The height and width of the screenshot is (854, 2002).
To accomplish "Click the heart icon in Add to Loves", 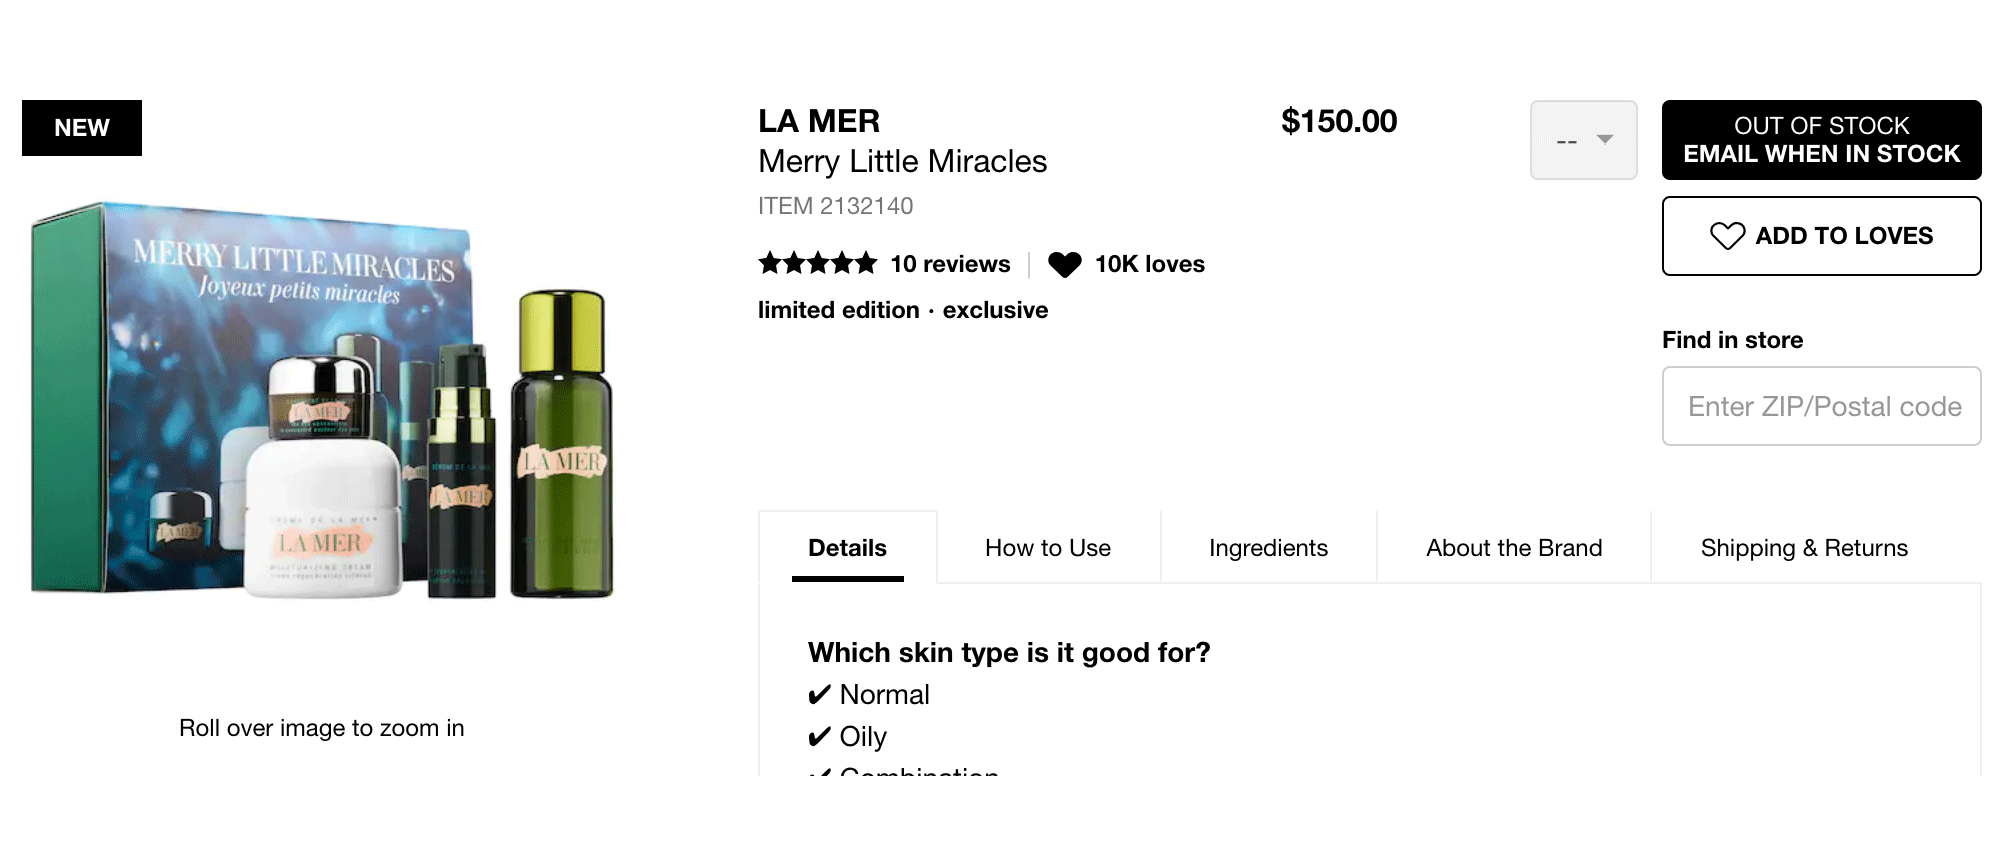I will pos(1727,236).
